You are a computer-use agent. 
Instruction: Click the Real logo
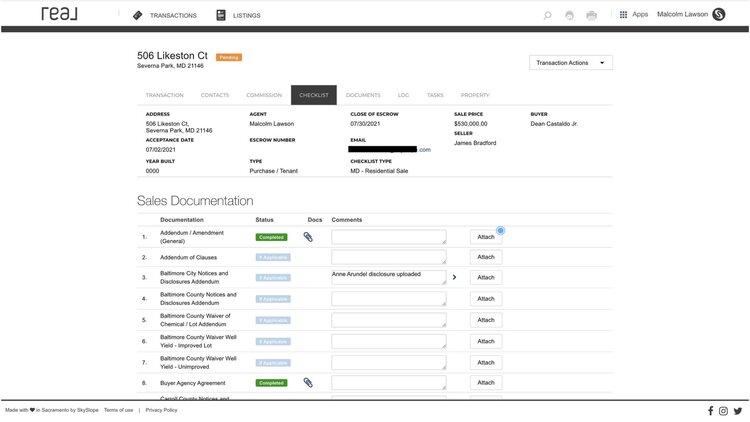tap(59, 14)
